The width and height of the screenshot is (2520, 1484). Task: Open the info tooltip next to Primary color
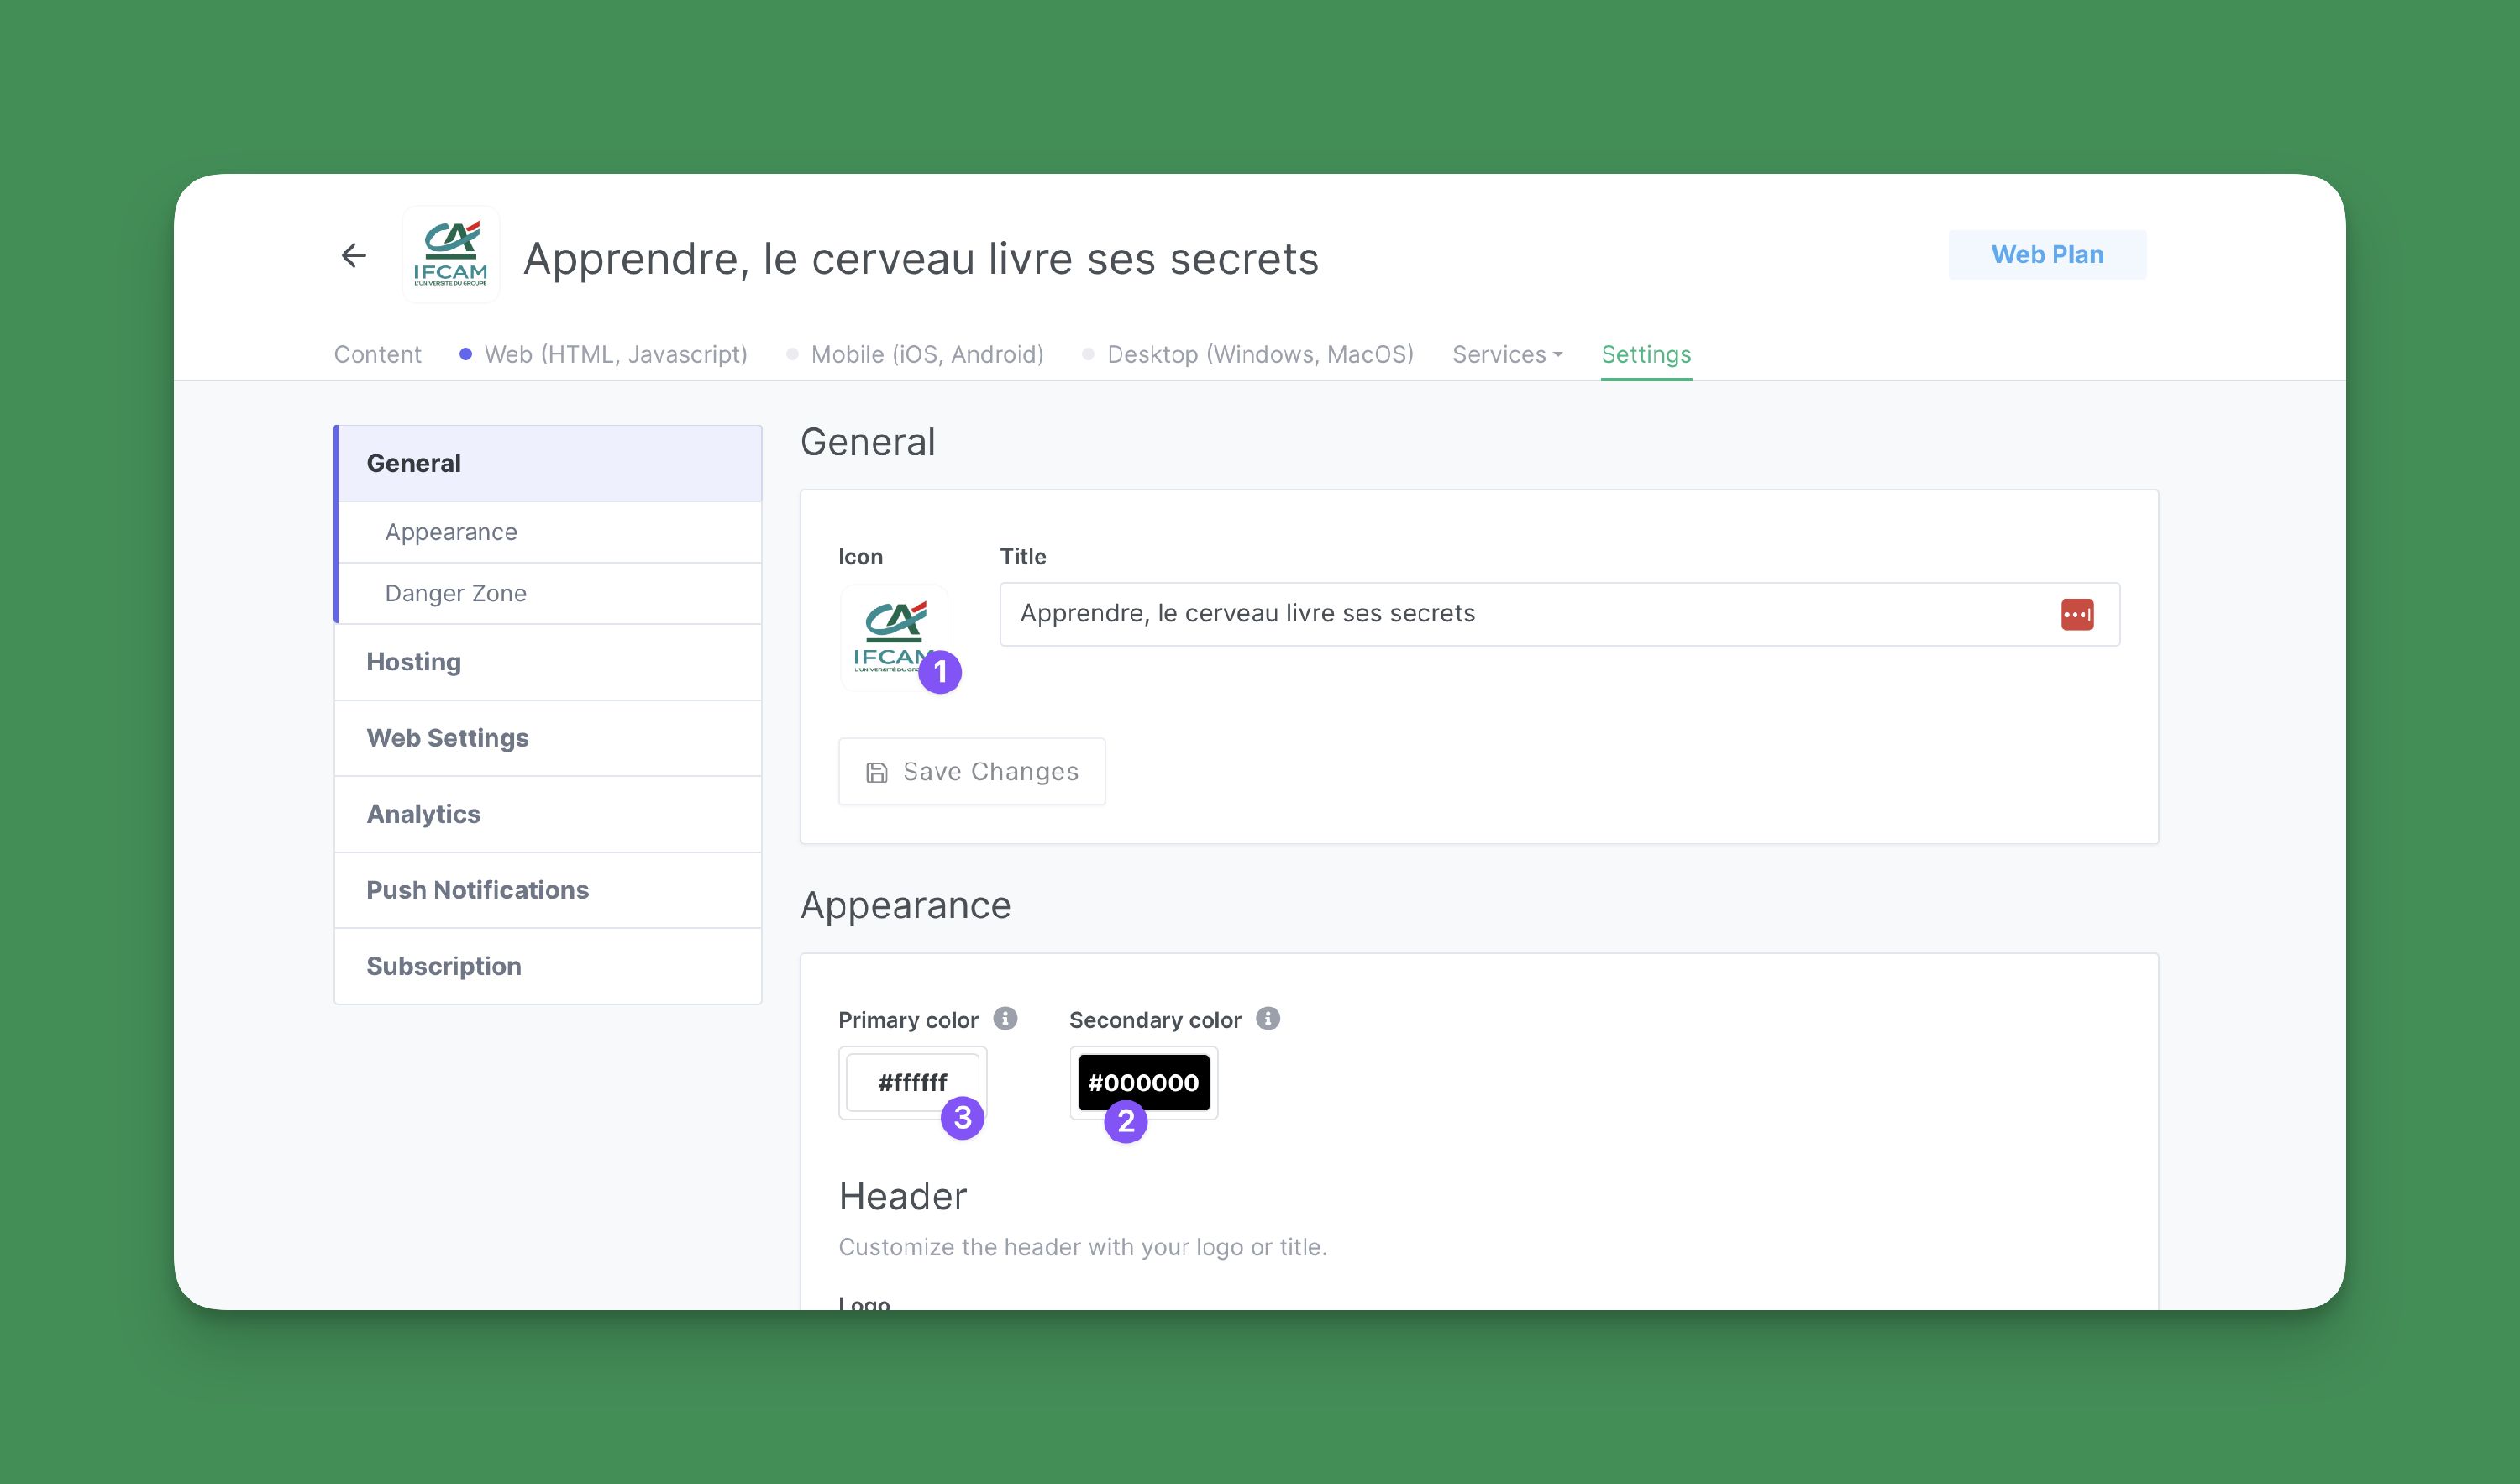point(1007,1018)
